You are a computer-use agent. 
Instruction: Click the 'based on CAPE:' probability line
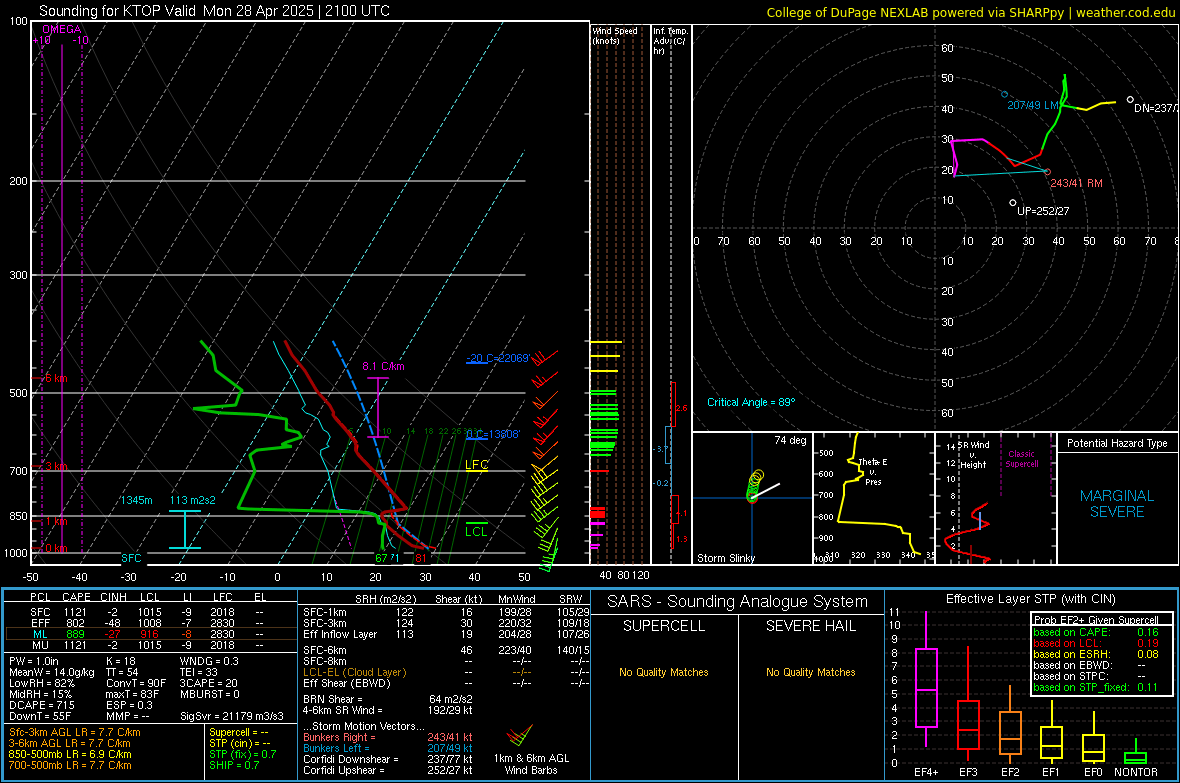[x=1096, y=632]
